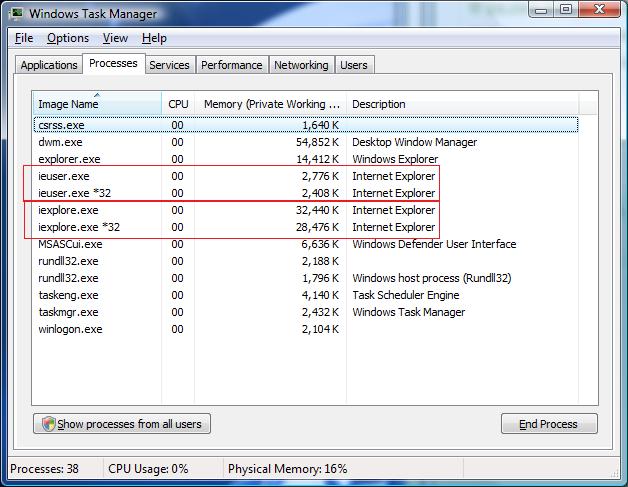
Task: Select the Processes tab
Action: click(x=113, y=63)
